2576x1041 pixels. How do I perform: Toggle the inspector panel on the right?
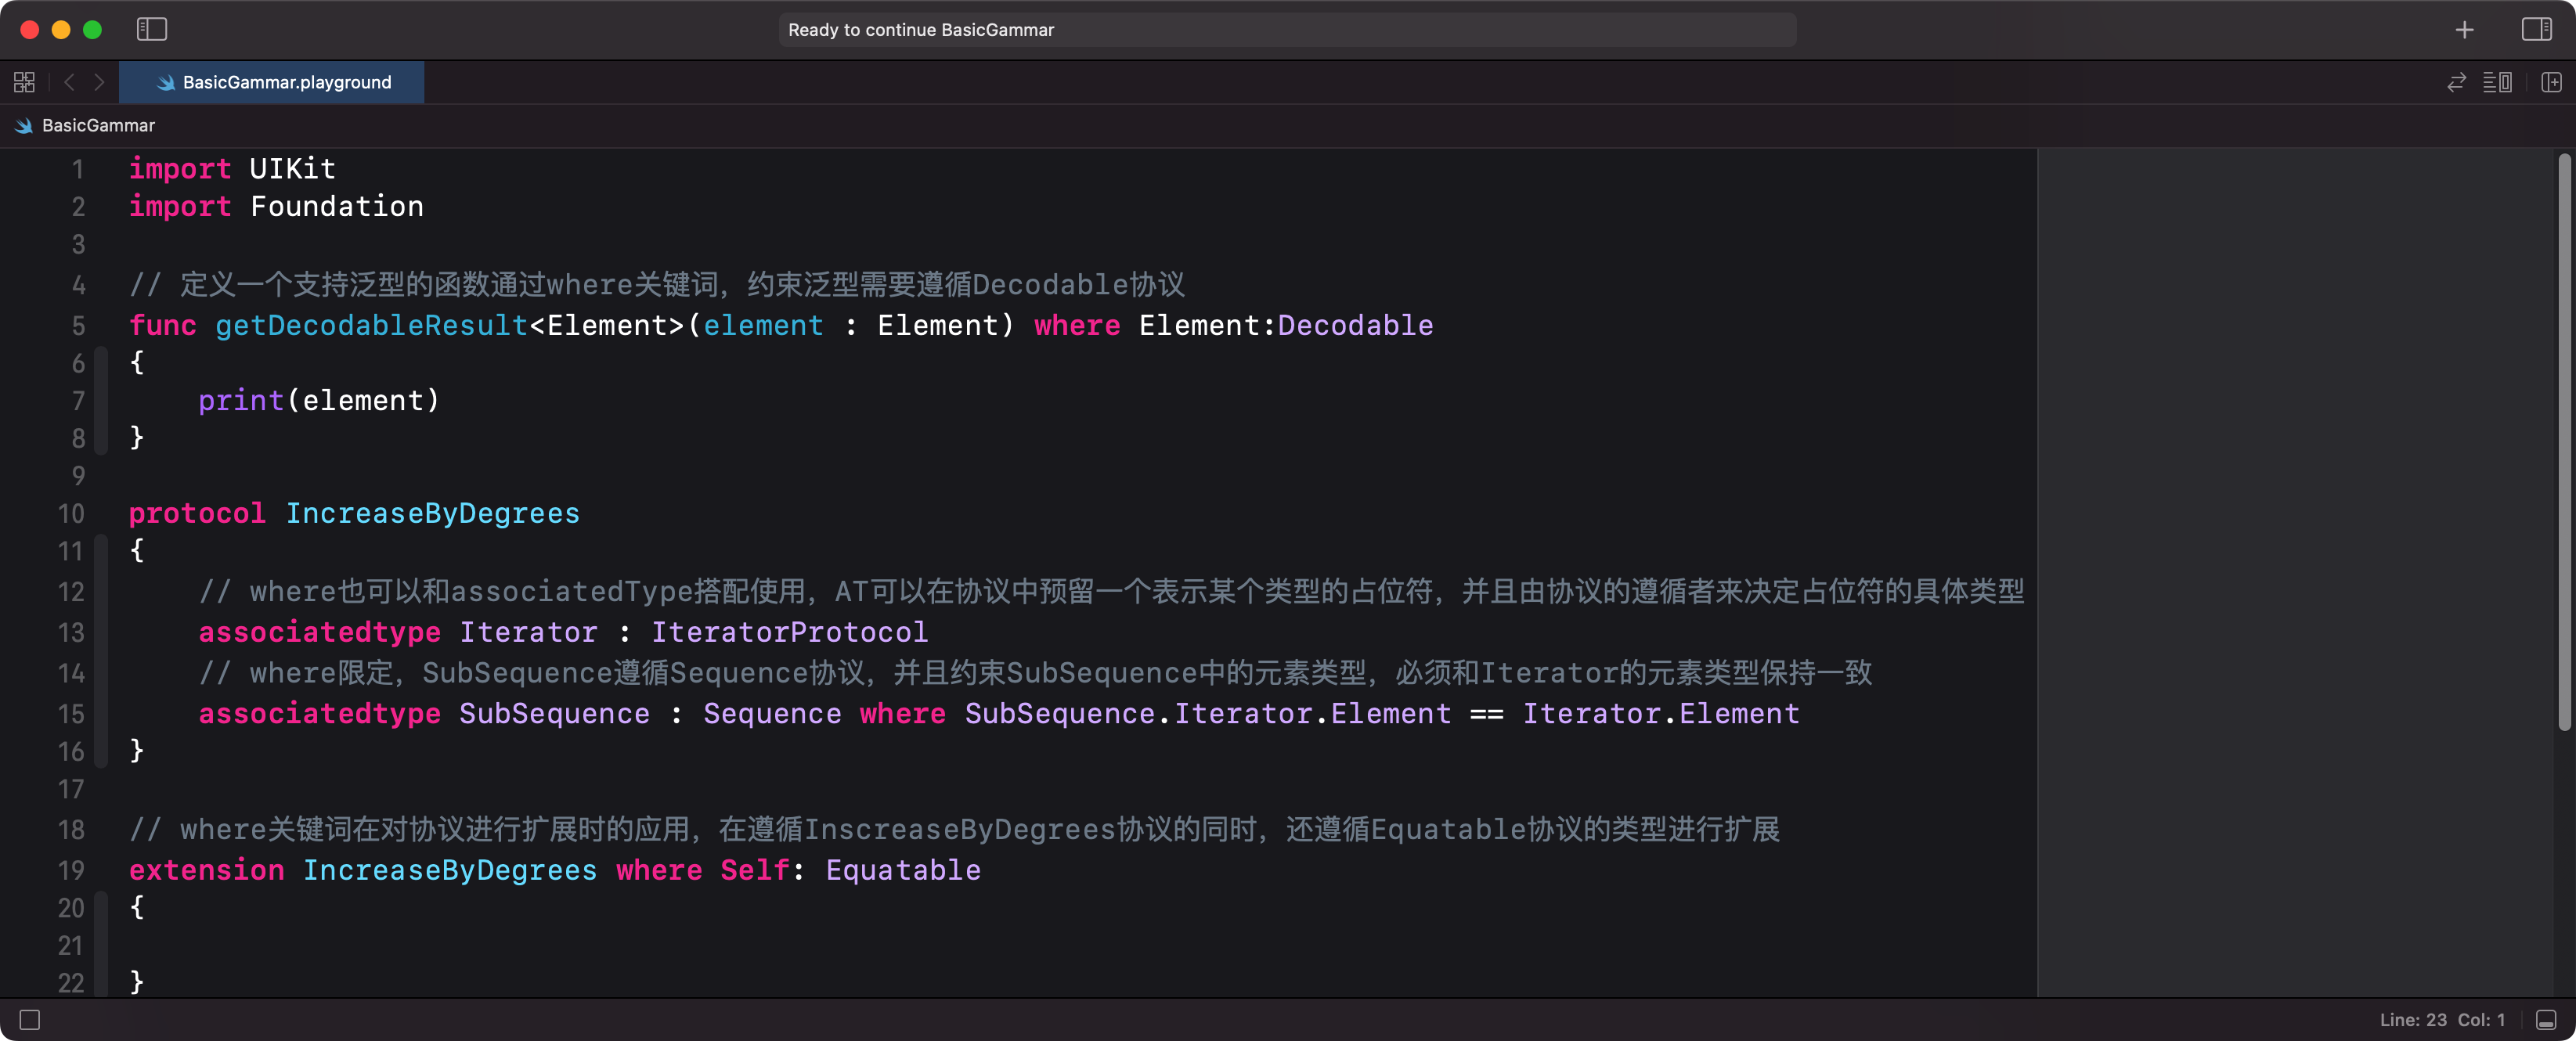point(2536,29)
